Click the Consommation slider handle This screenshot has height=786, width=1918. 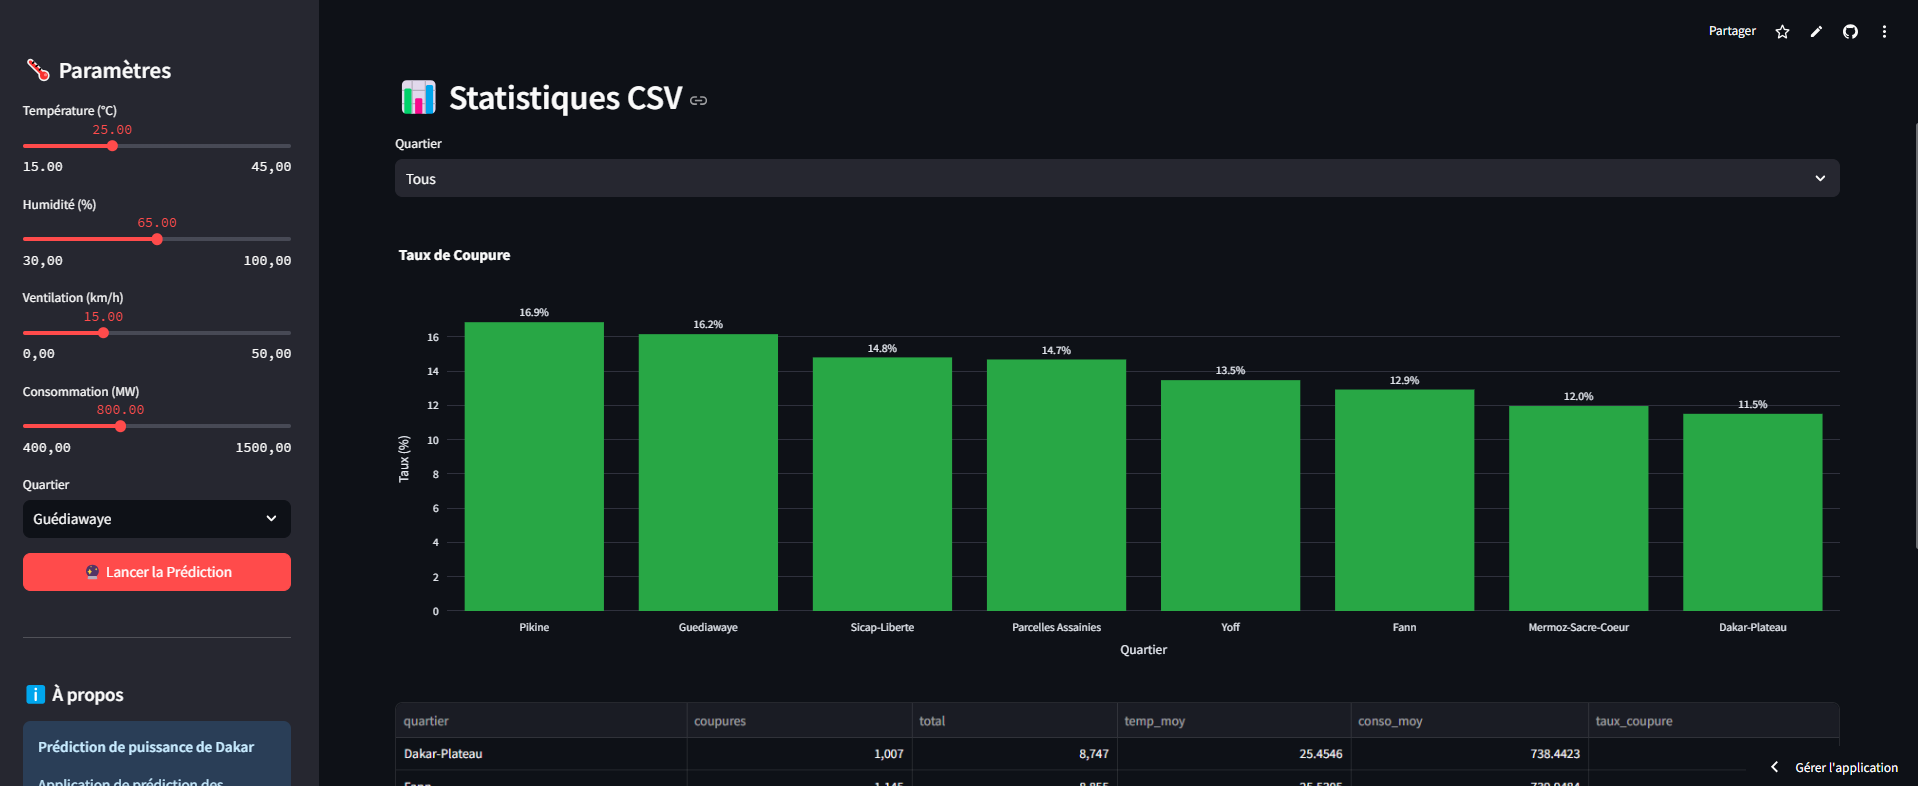coord(120,426)
